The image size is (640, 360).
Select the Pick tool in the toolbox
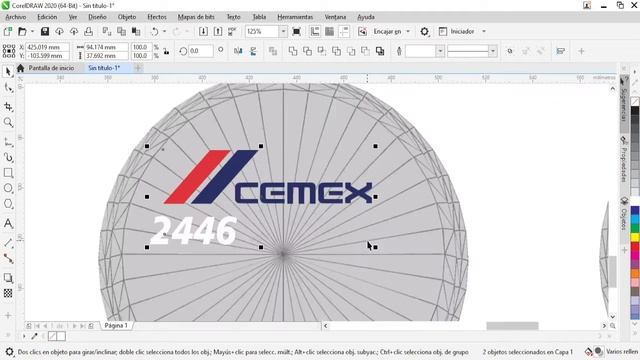point(8,72)
